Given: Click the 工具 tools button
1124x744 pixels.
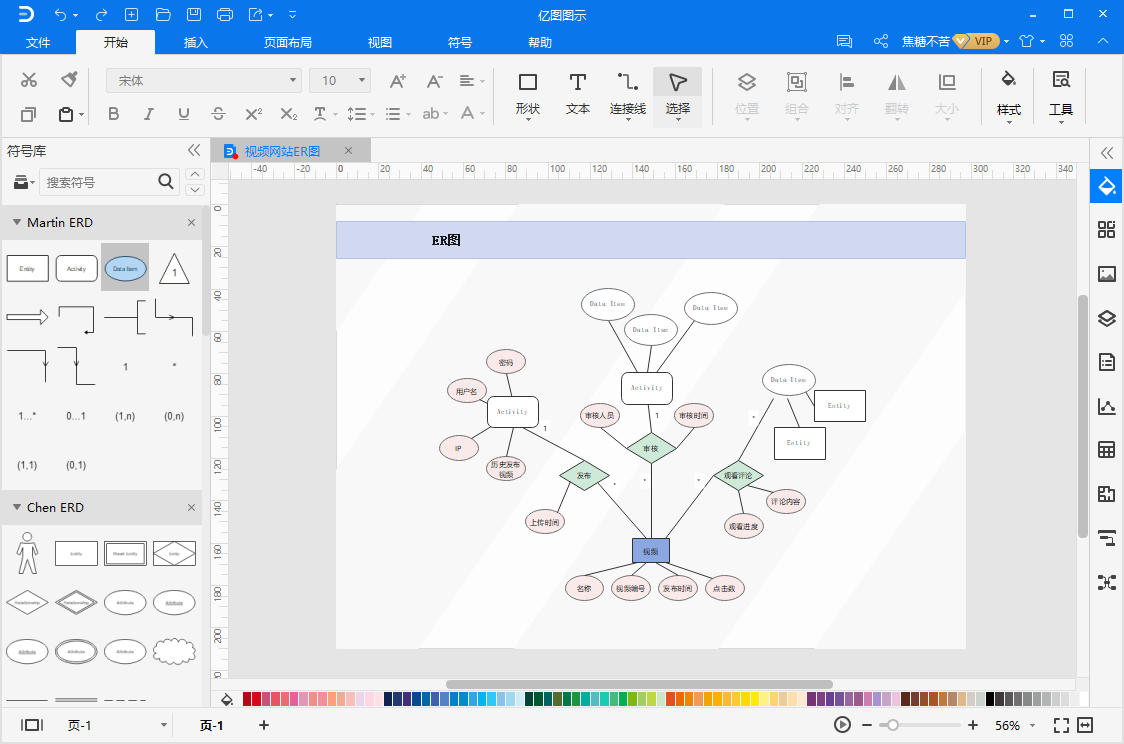Looking at the screenshot, I should point(1060,93).
